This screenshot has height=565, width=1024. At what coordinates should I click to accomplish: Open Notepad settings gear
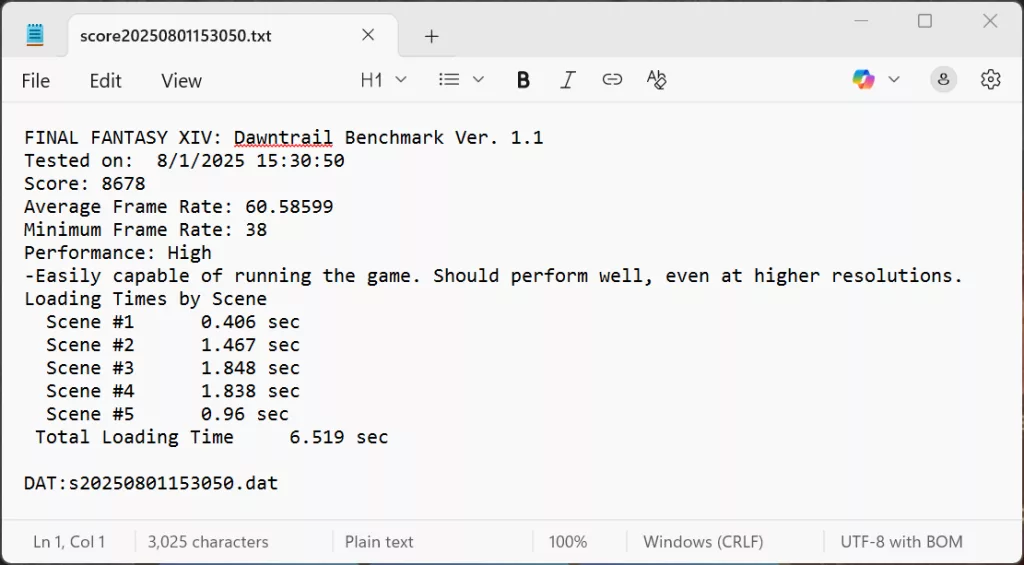click(x=990, y=80)
